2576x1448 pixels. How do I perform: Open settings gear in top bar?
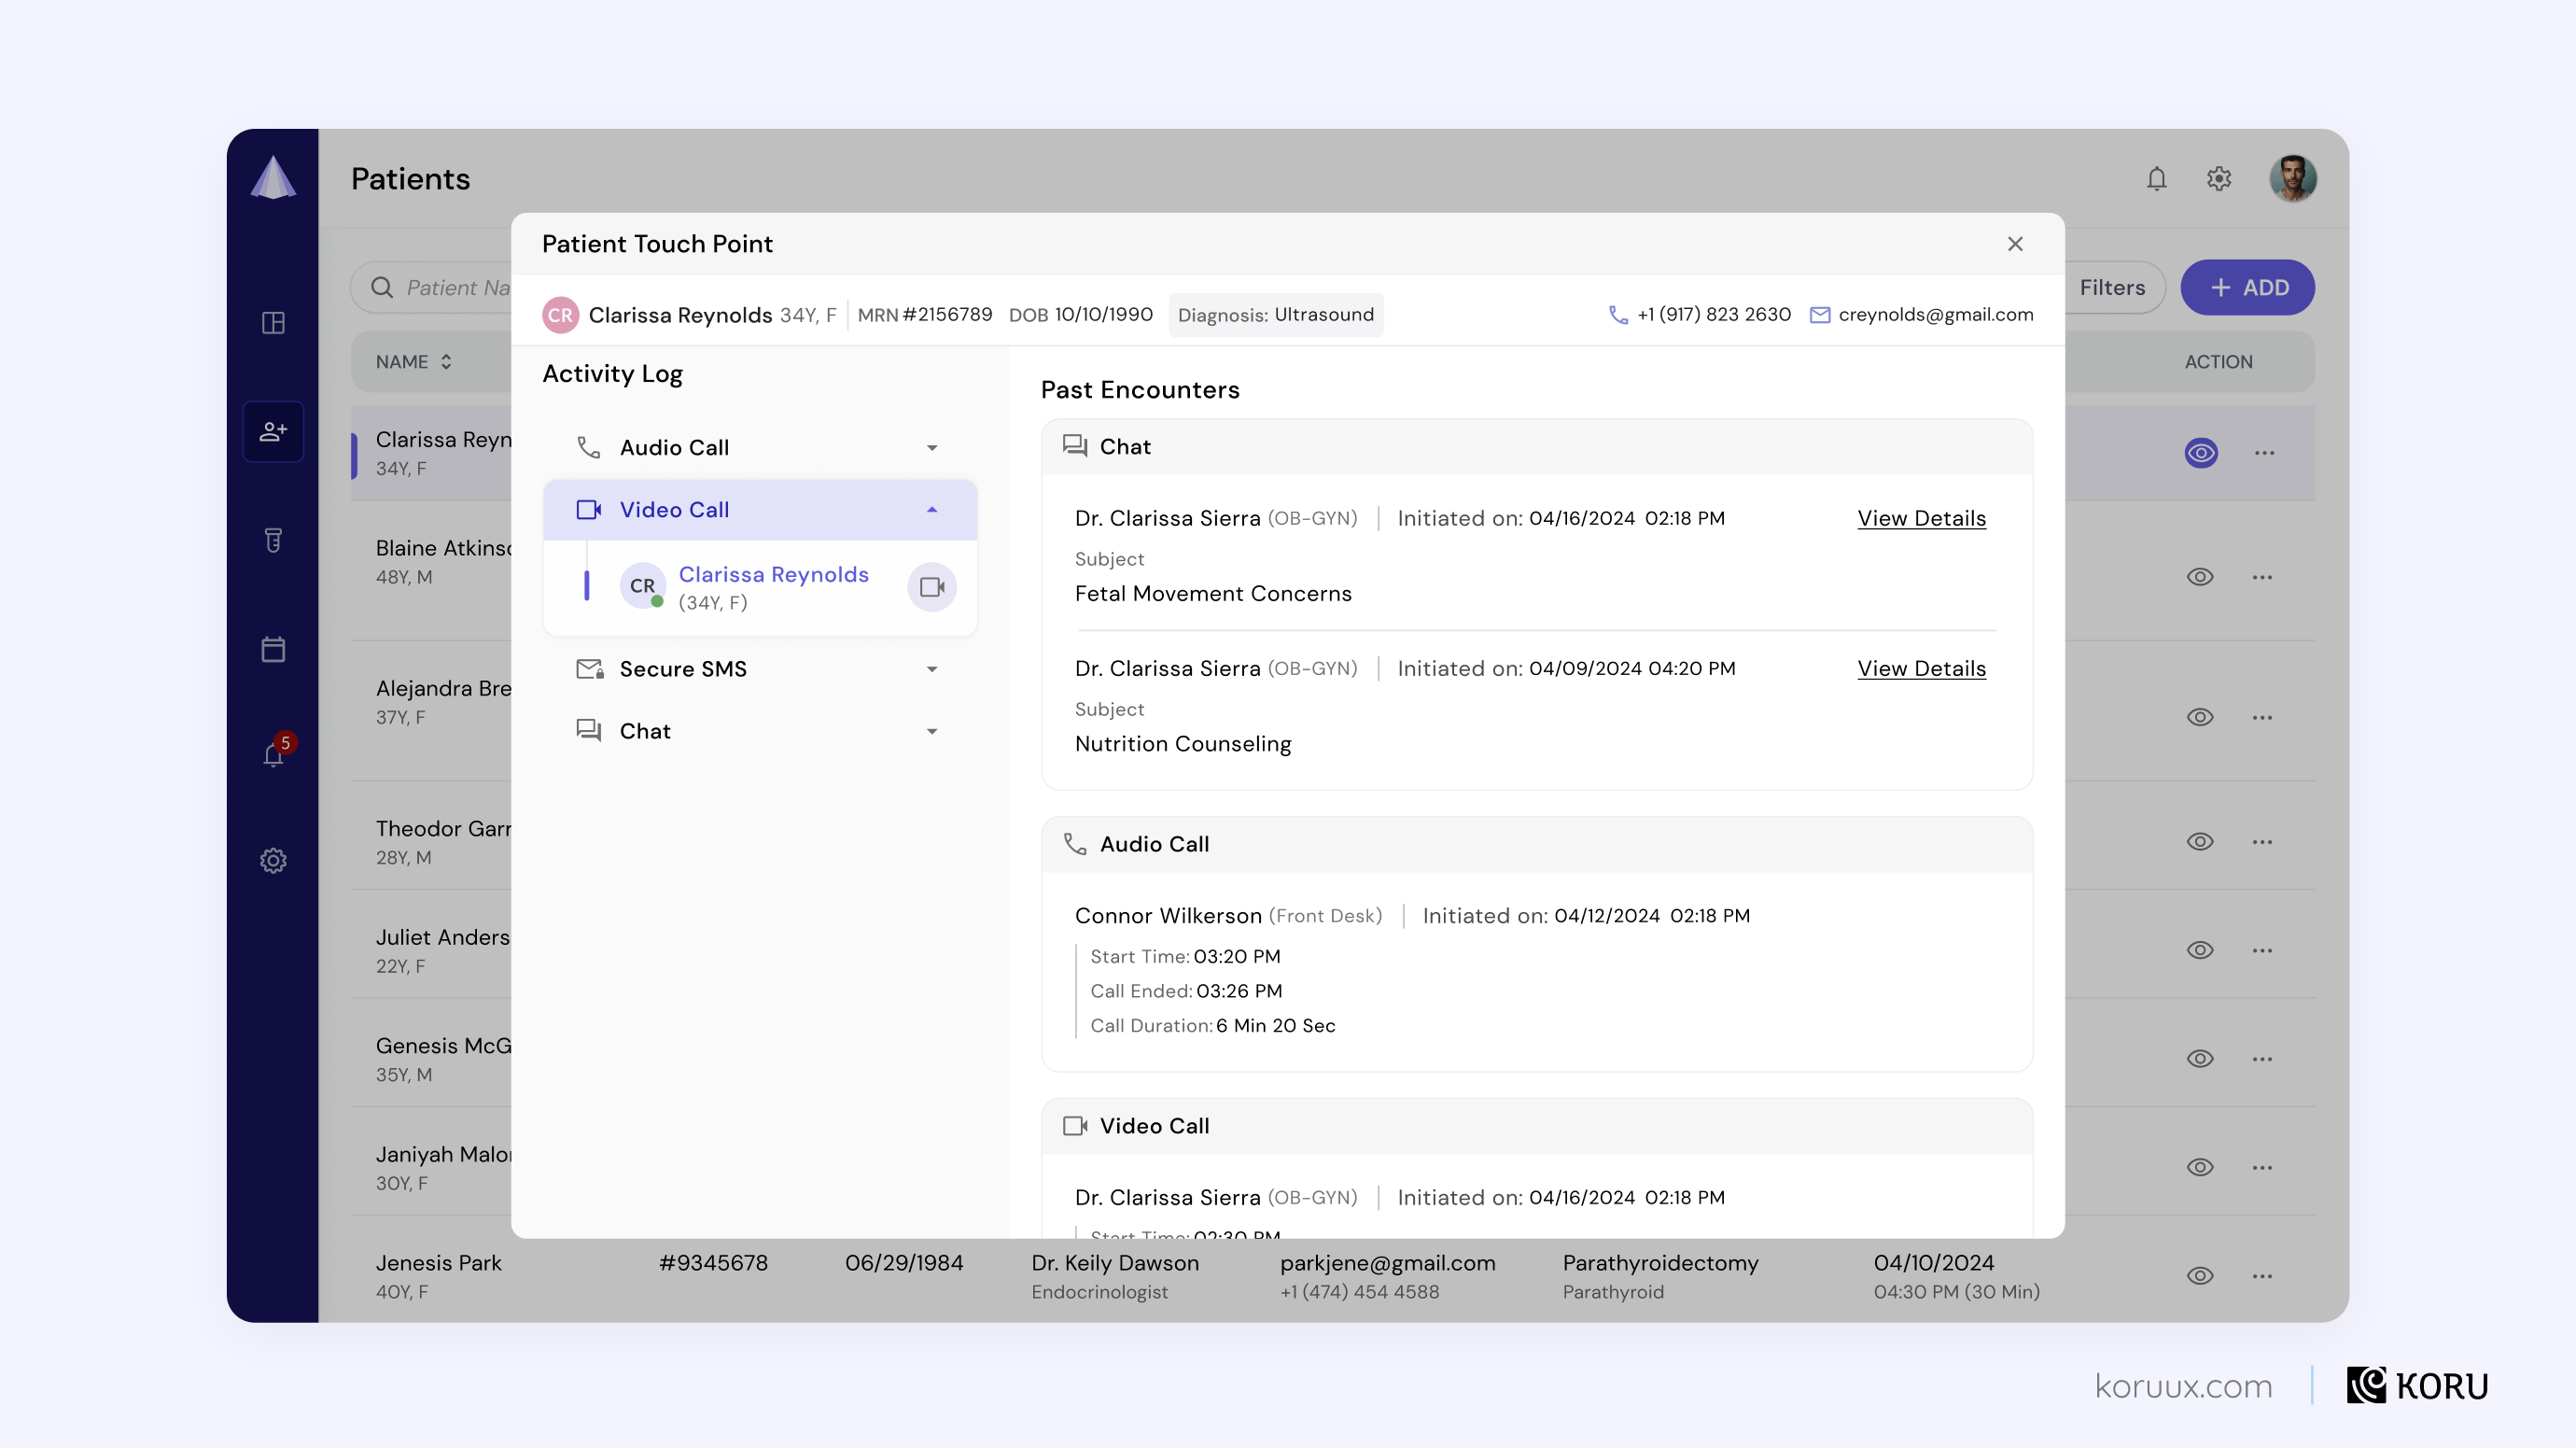pos(2218,178)
